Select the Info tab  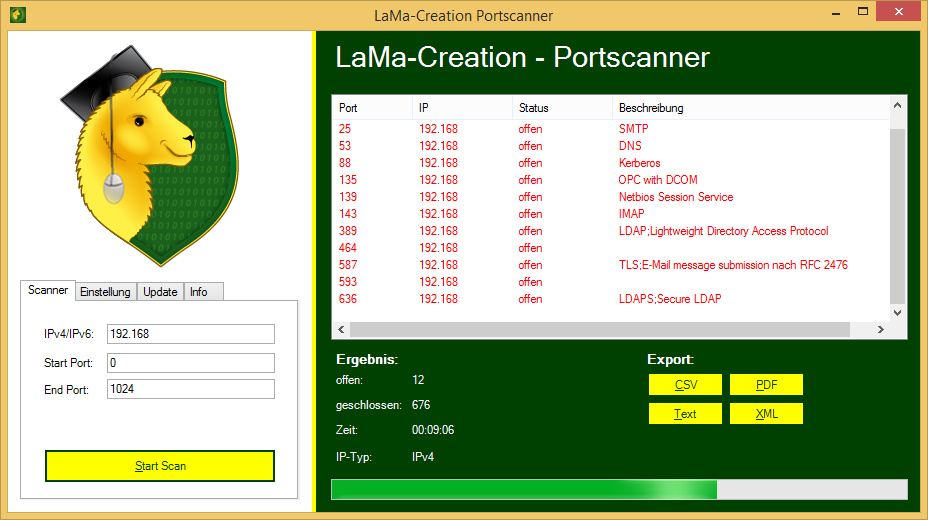click(x=199, y=292)
